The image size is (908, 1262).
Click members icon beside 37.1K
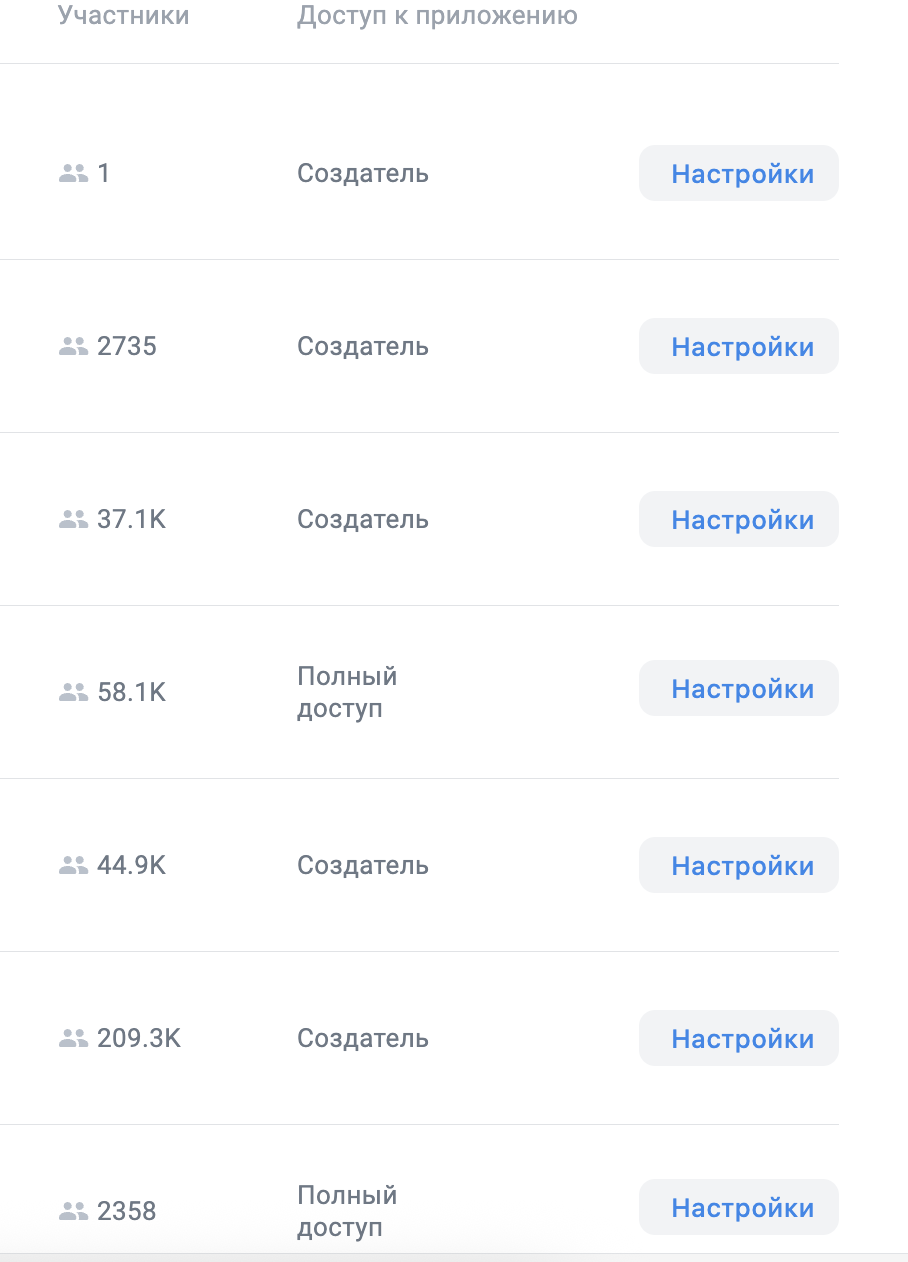tap(74, 520)
